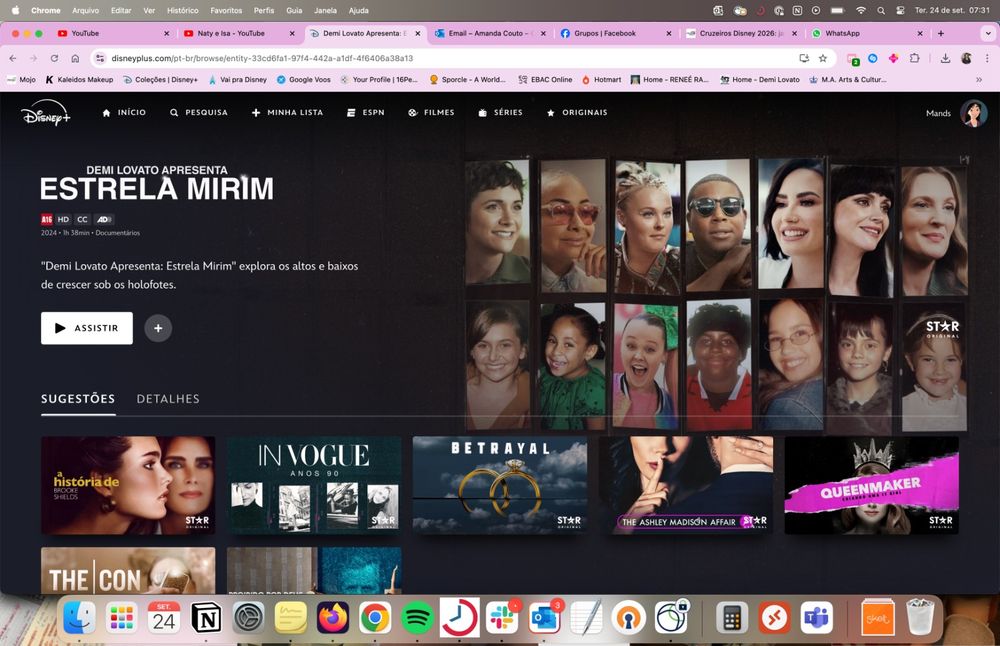This screenshot has height=646, width=1000.
Task: Bookmark this page with the star icon
Action: [x=823, y=58]
